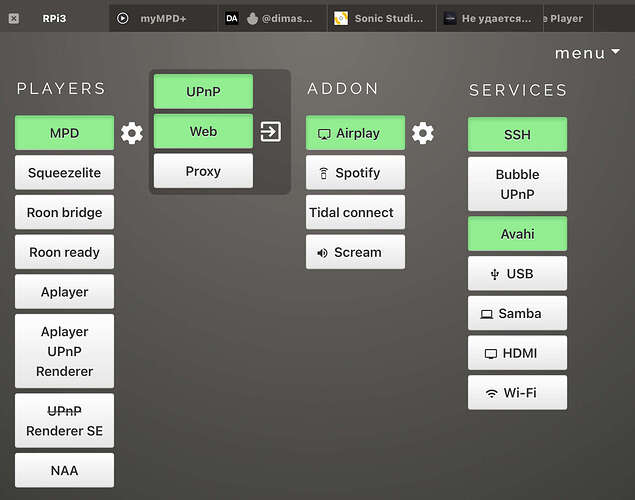Enable the NAA player
Screen dimensions: 635x500
64,470
